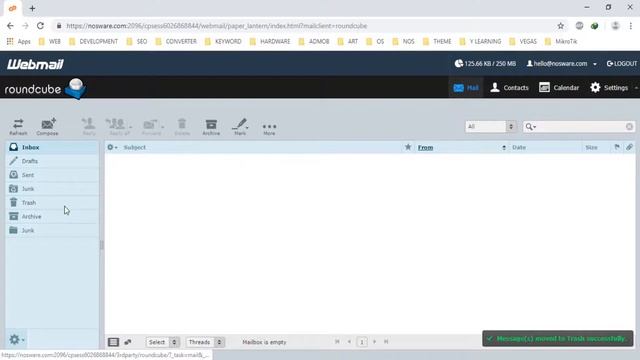The image size is (640, 360).
Task: Open the MikroTik bookmarks folder
Action: click(x=561, y=41)
